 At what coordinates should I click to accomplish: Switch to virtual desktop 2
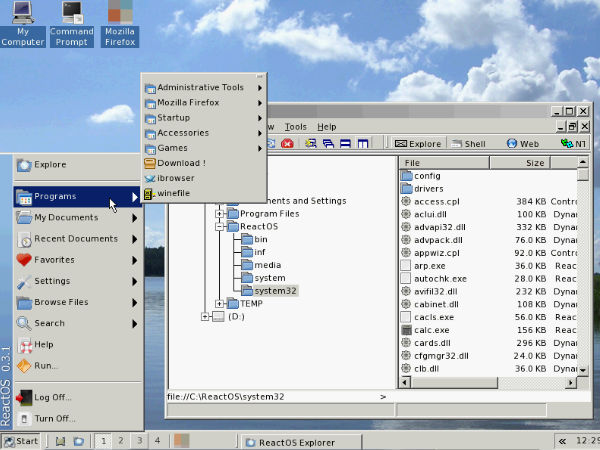pos(120,440)
